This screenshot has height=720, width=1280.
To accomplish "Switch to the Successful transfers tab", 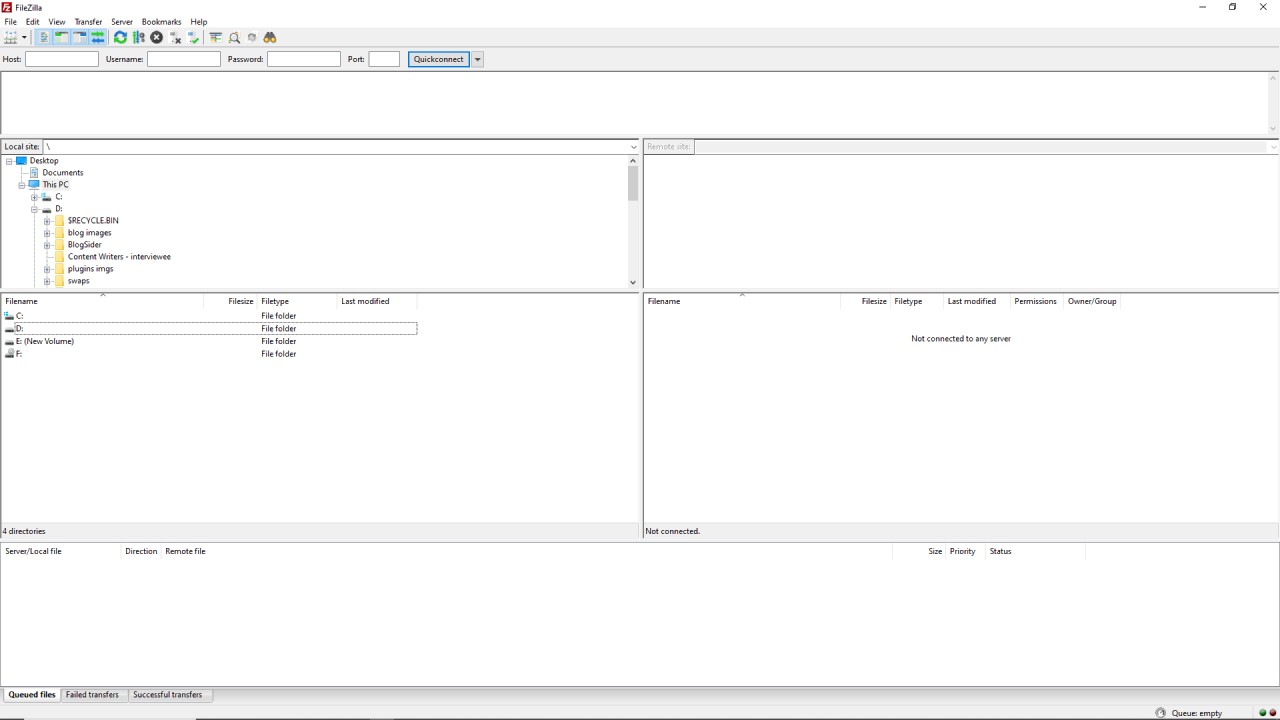I will 167,694.
